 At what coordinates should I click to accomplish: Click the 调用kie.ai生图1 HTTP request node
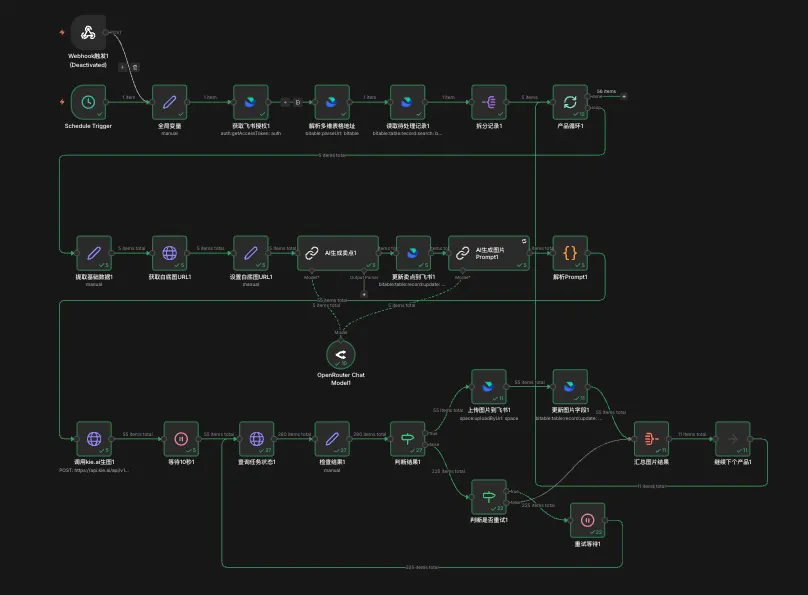coord(94,438)
